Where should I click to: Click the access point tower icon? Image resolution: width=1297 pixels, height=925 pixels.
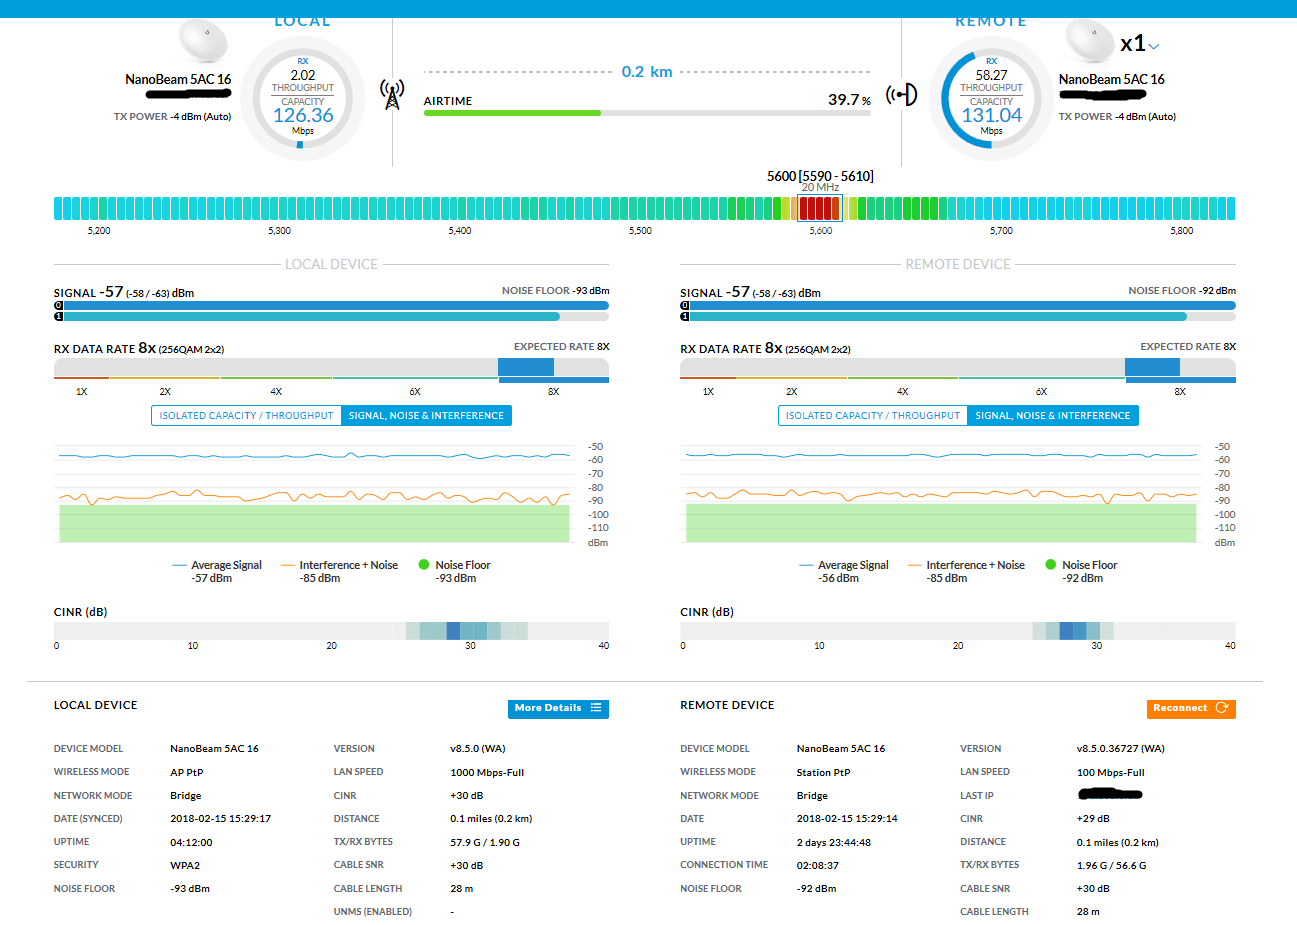tap(392, 95)
